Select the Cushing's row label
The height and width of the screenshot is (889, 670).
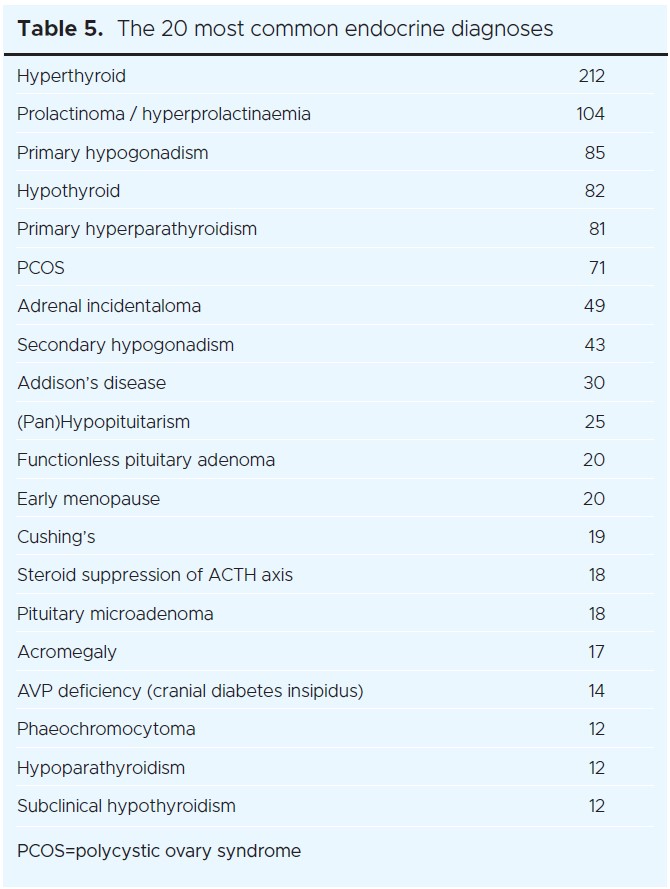tap(56, 537)
